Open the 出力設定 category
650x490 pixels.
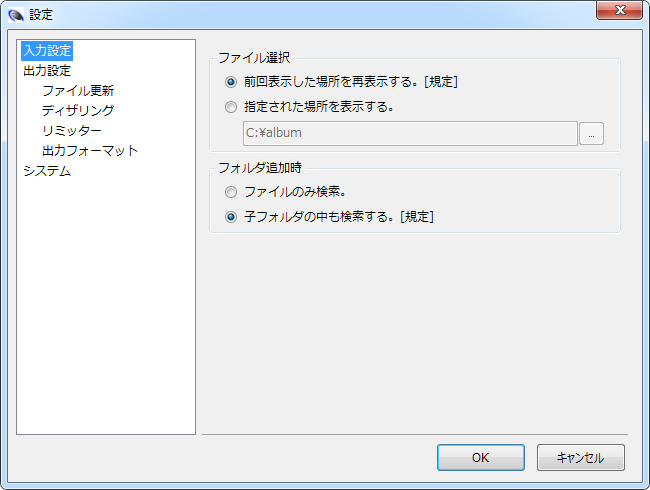pyautogui.click(x=47, y=70)
